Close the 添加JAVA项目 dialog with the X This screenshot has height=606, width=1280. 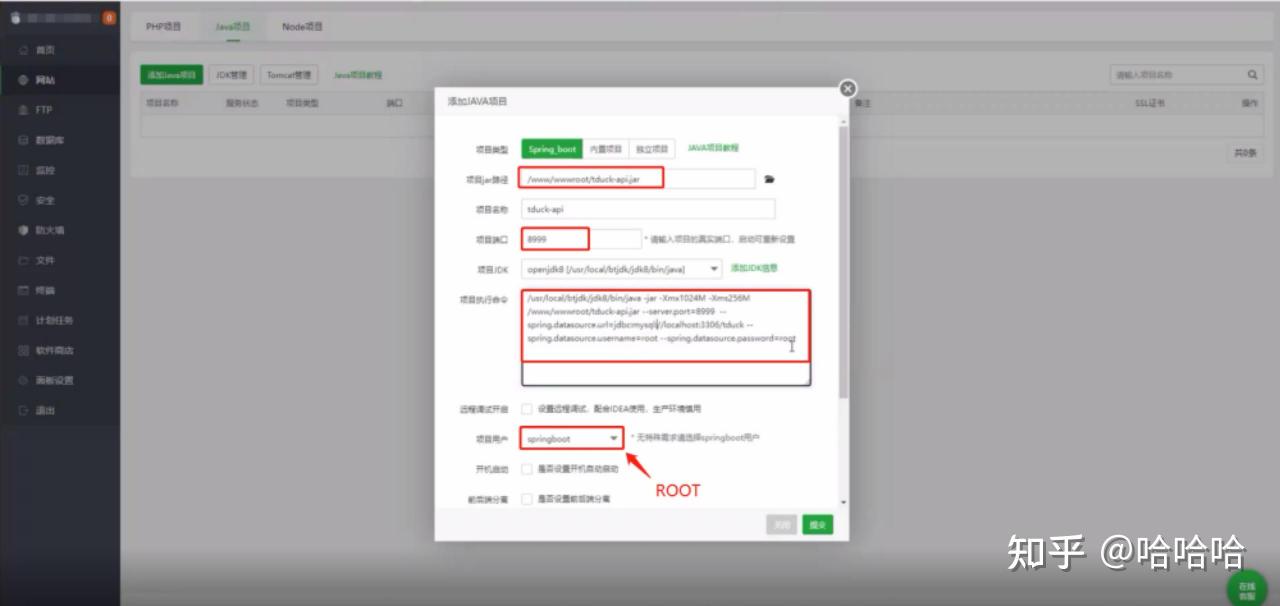coord(848,88)
